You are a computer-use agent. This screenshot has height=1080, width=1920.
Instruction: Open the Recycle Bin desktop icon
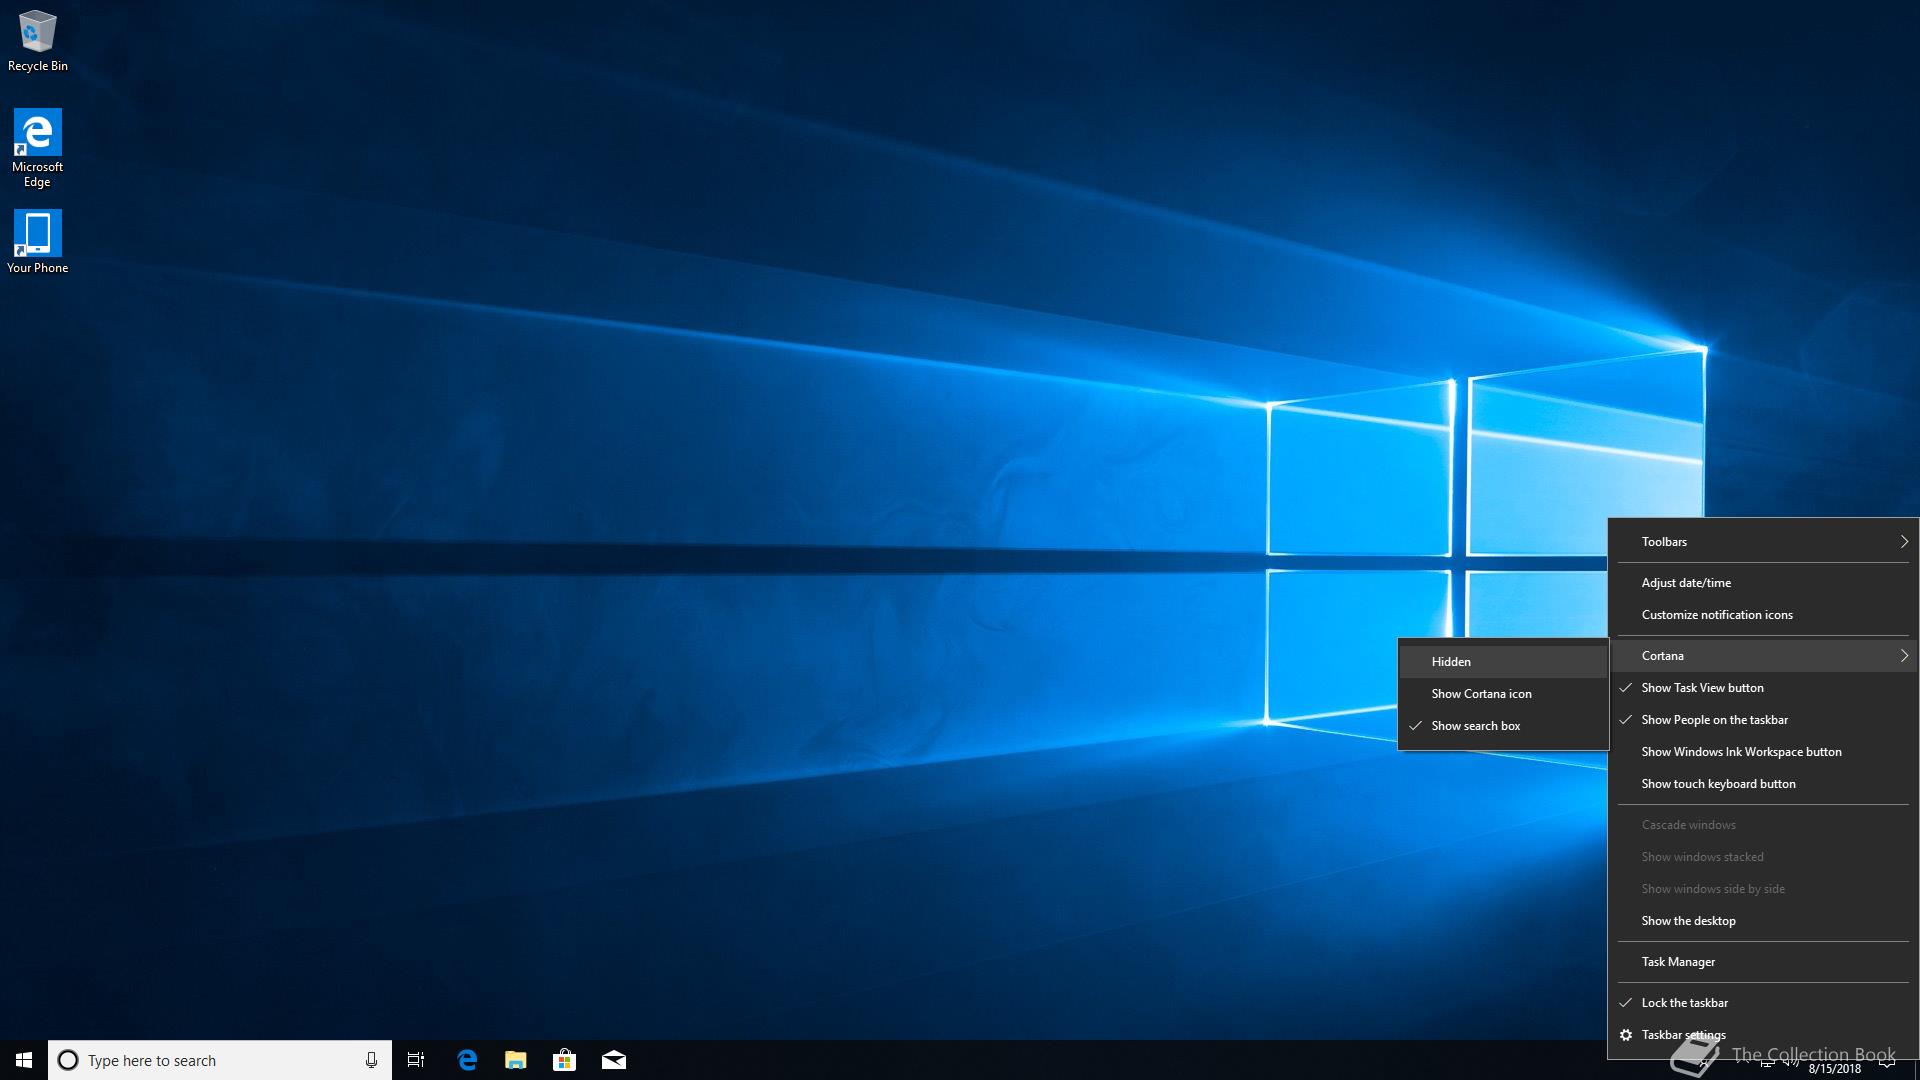(x=37, y=41)
